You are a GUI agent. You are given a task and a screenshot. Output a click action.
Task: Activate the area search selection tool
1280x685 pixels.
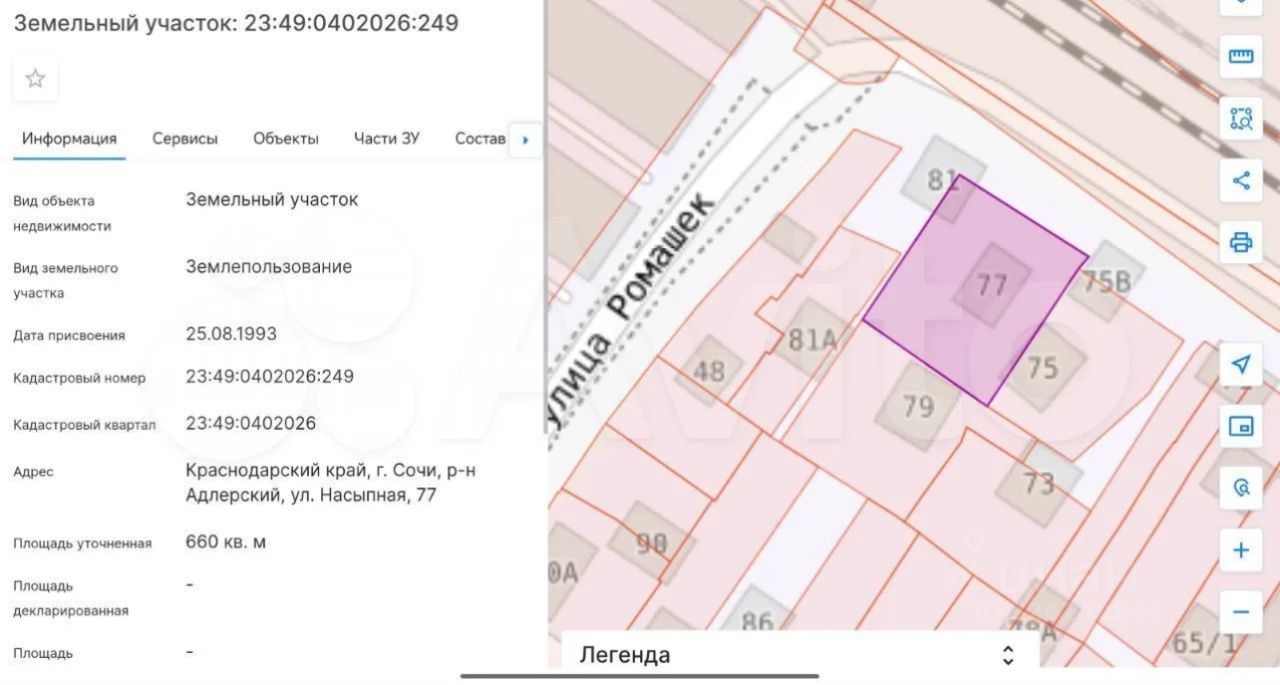tap(1241, 119)
